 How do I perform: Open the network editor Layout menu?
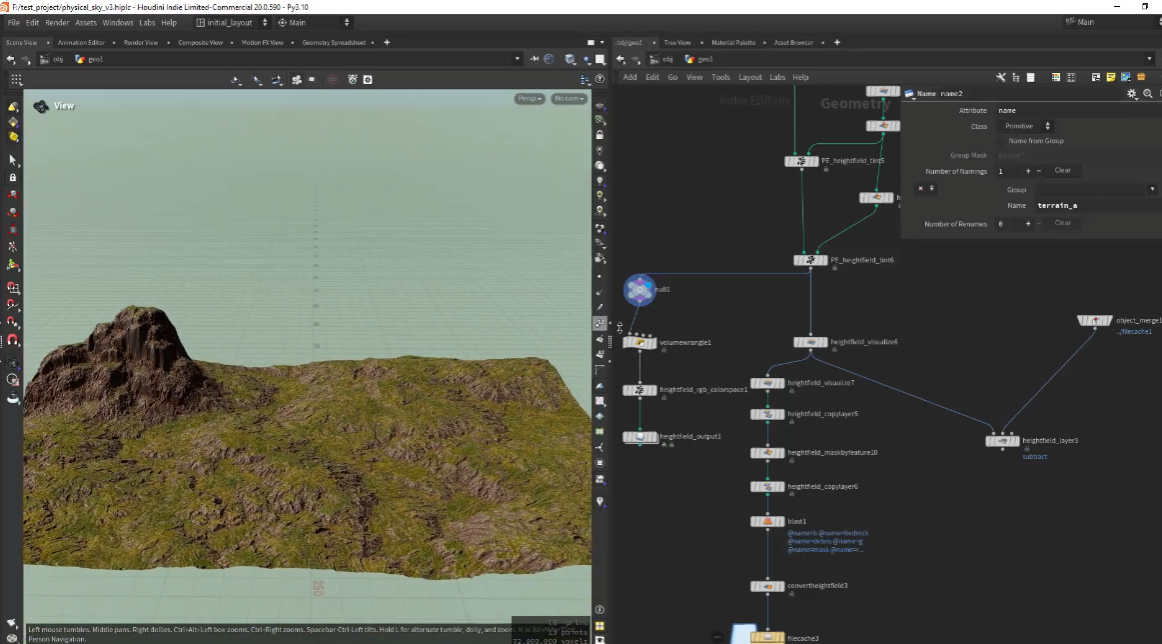pyautogui.click(x=750, y=77)
